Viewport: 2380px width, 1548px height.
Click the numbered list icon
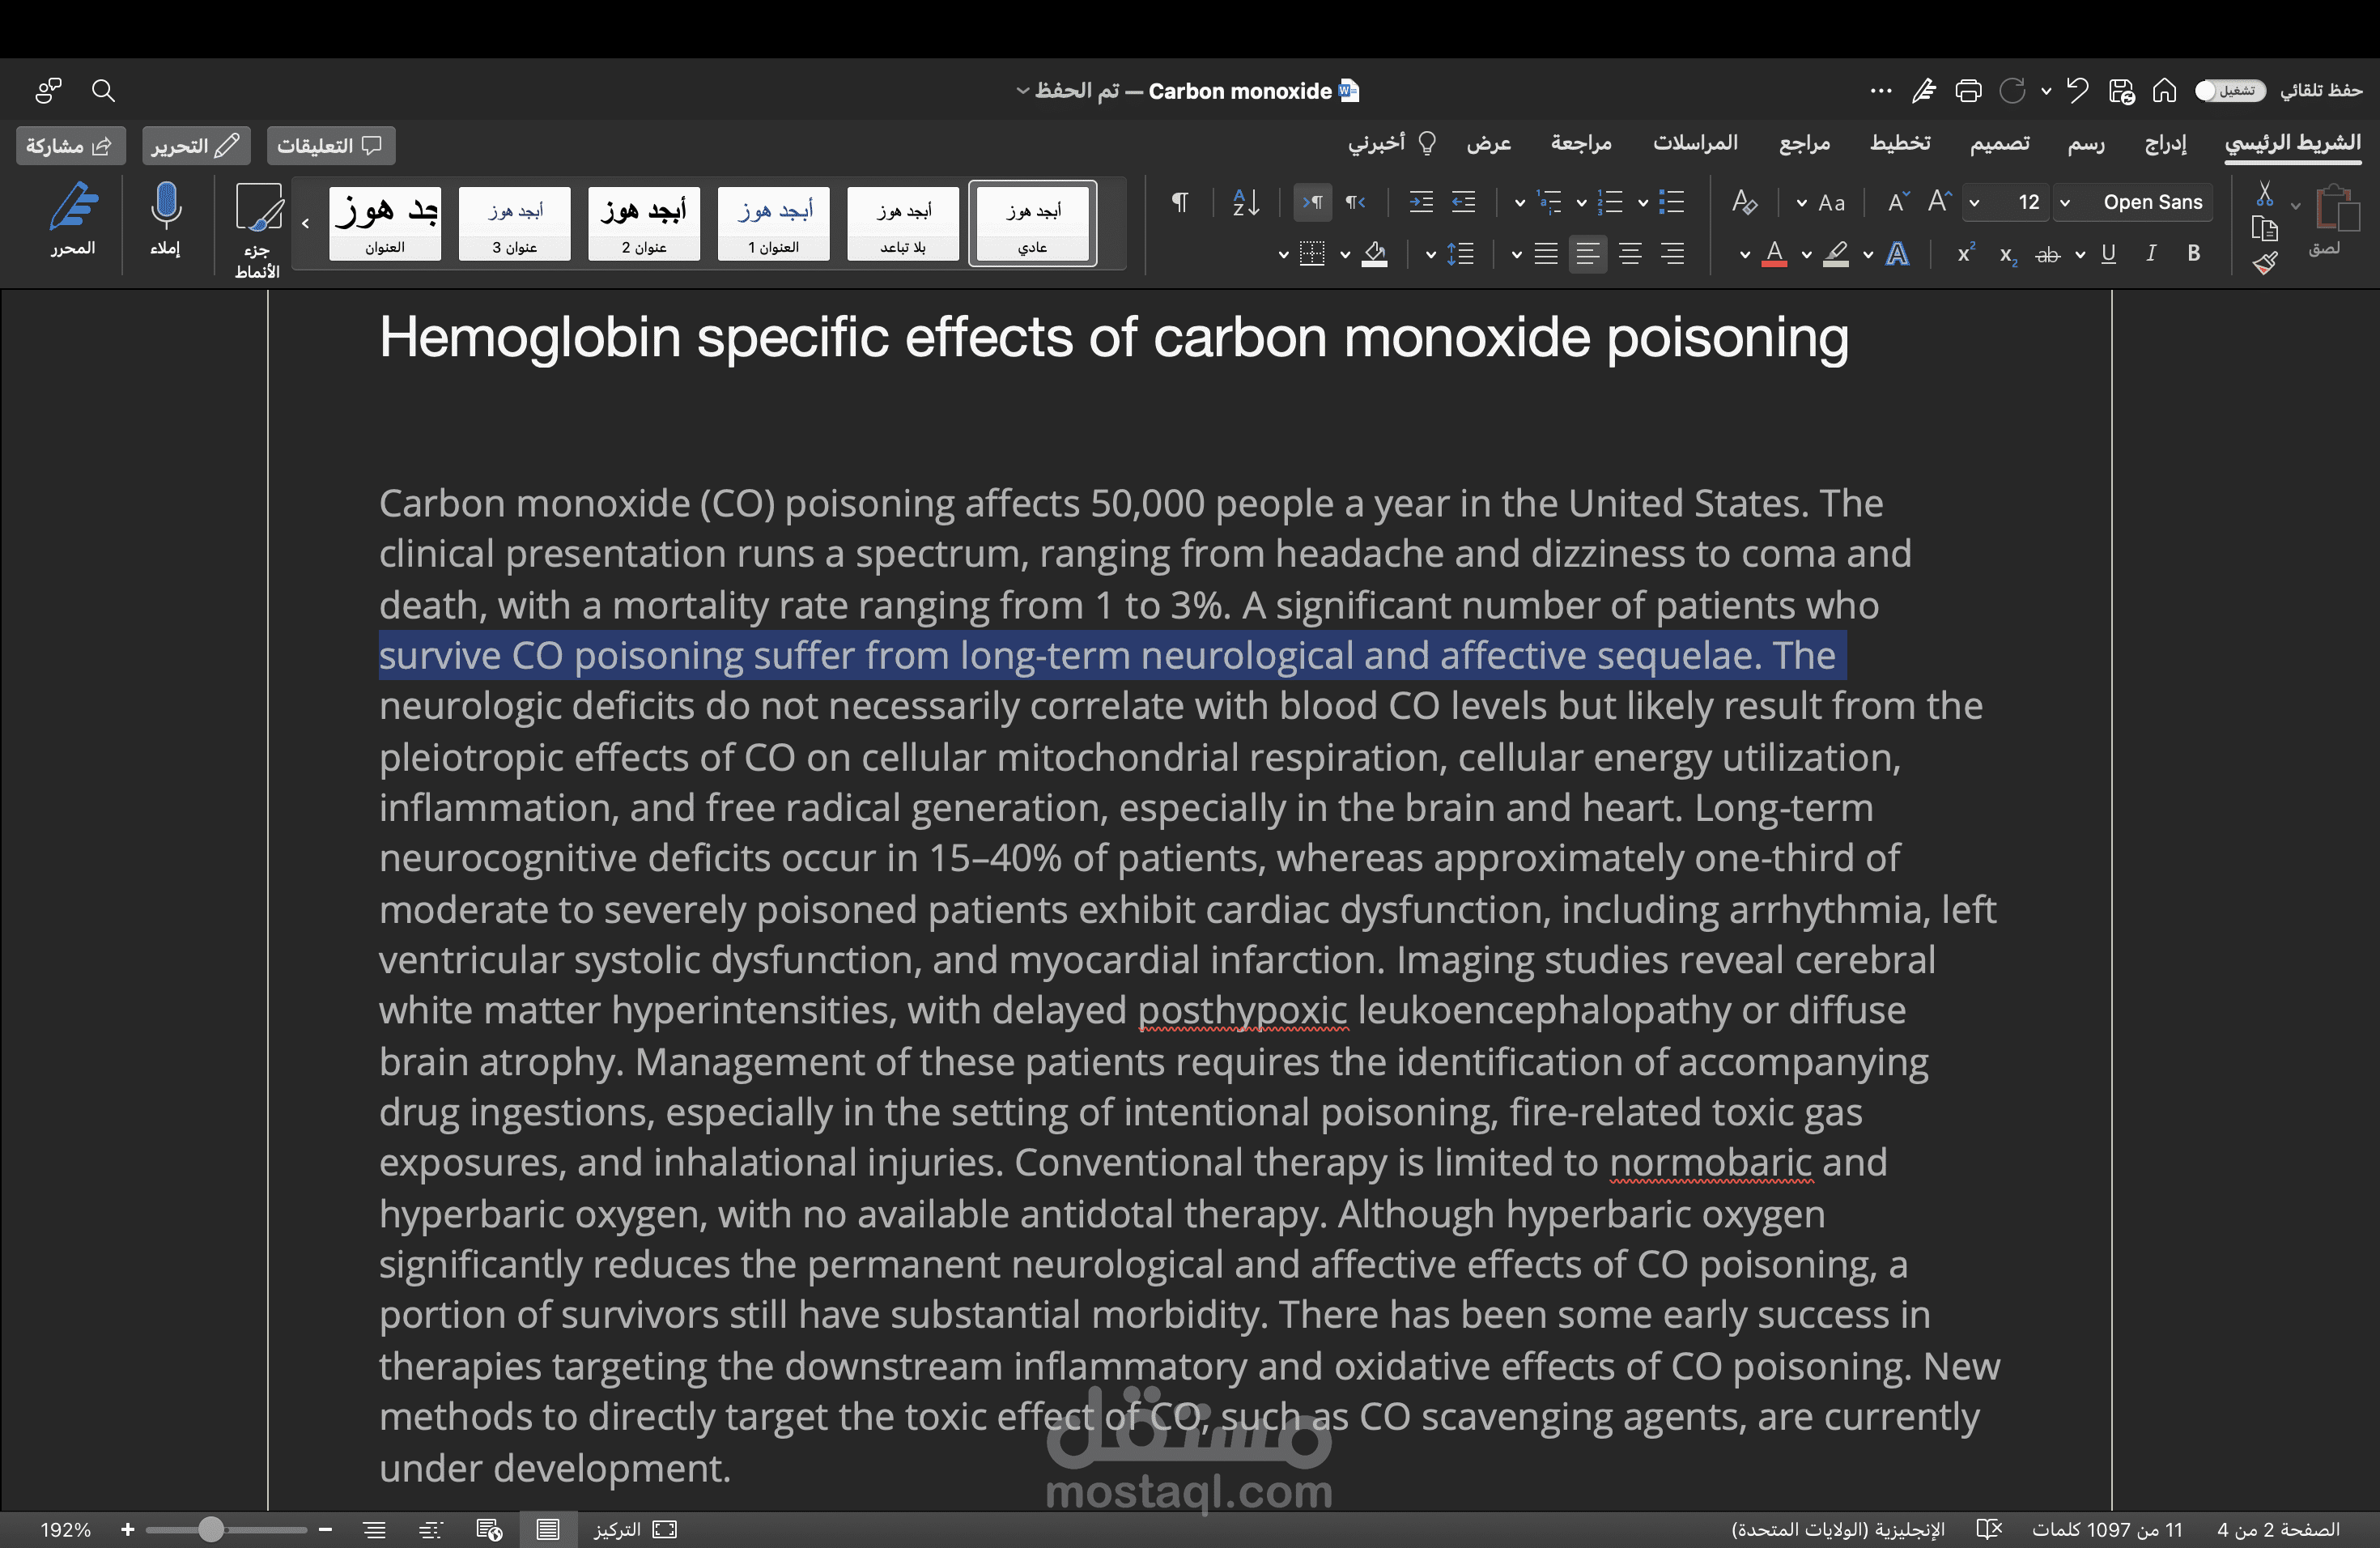click(1610, 202)
